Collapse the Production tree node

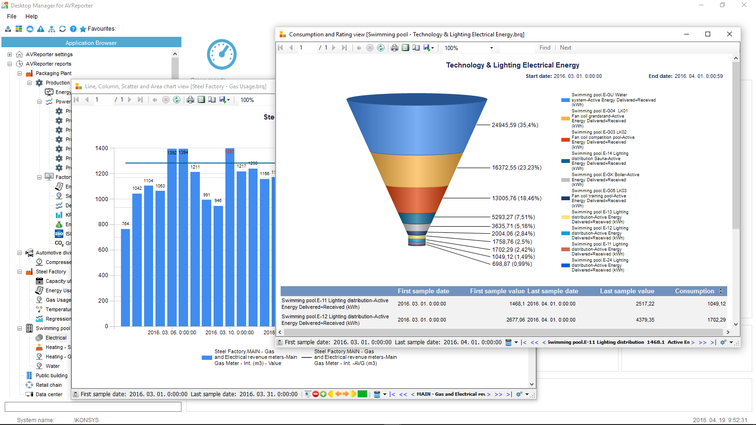click(x=29, y=82)
